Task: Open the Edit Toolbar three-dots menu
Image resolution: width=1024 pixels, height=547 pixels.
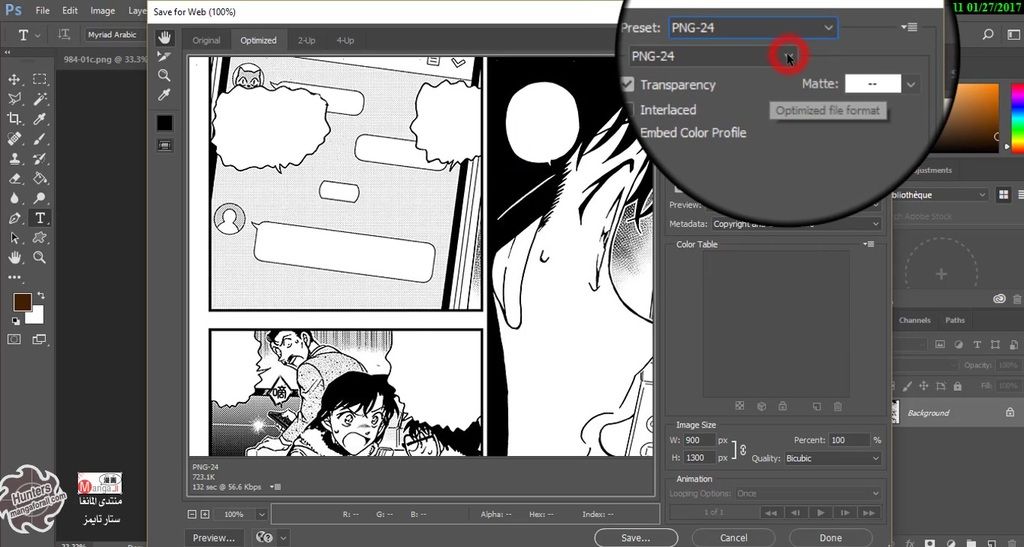Action: pos(14,277)
